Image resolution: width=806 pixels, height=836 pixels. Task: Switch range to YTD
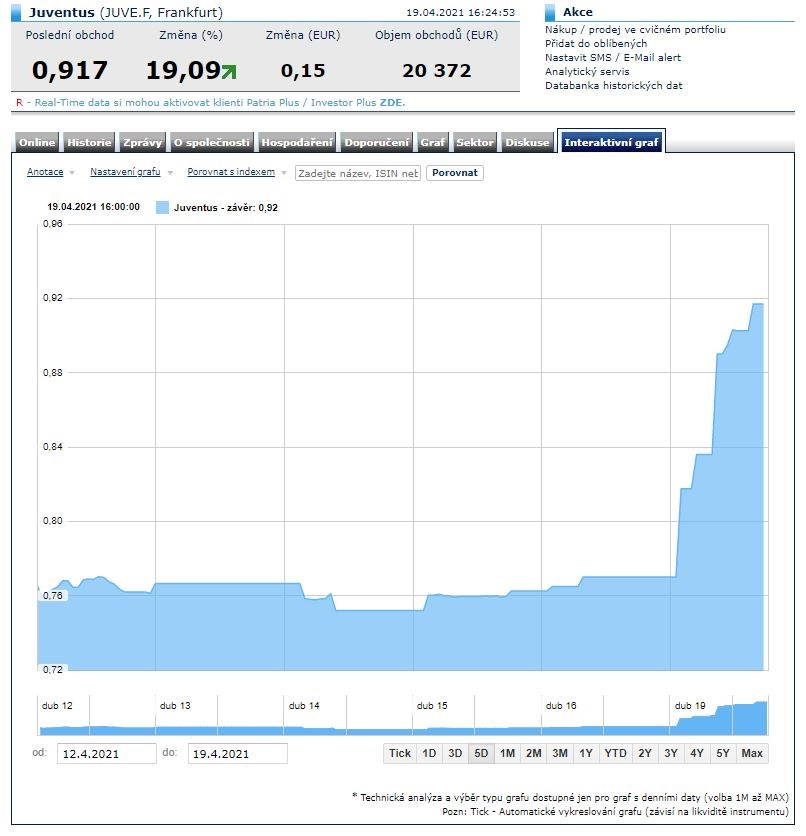616,753
